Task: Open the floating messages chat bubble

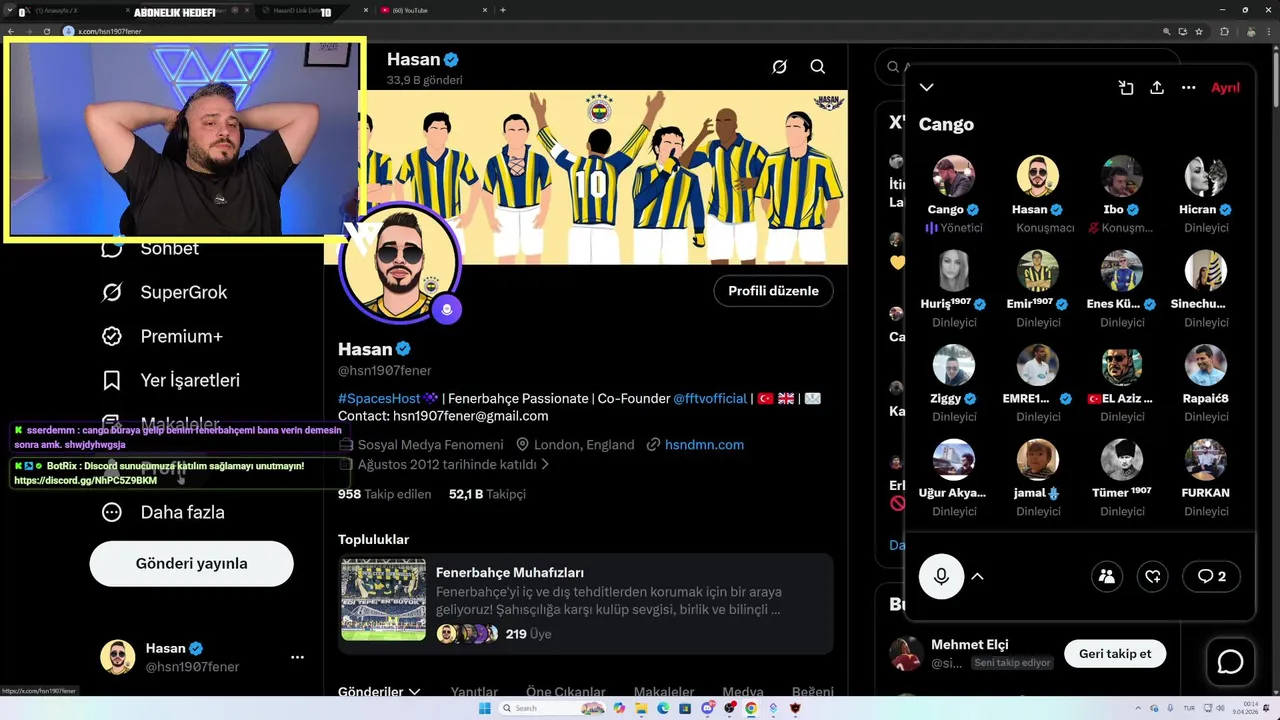Action: 1230,662
